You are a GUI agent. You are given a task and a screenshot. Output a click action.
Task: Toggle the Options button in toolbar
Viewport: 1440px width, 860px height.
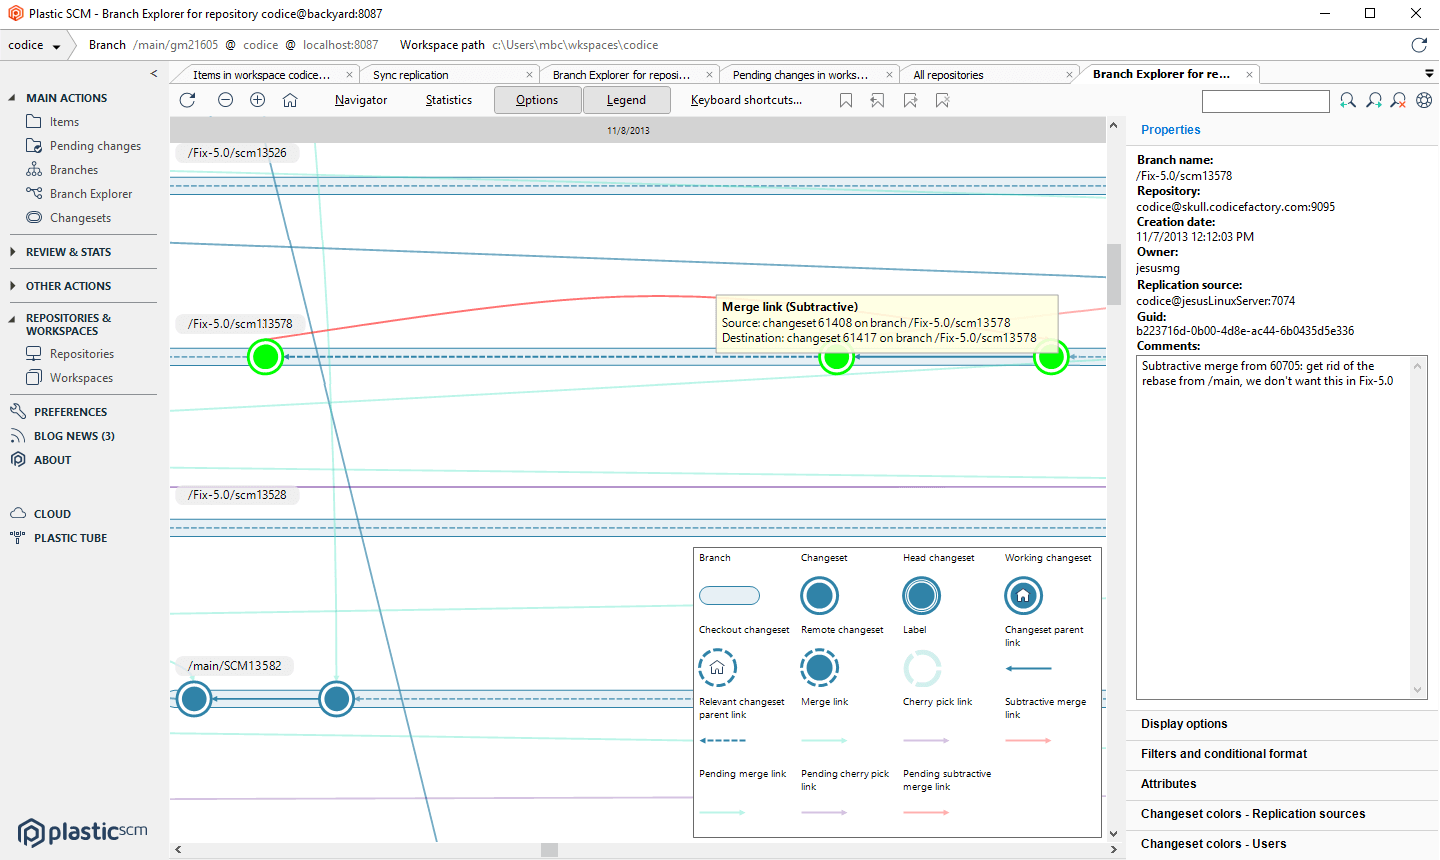[537, 100]
